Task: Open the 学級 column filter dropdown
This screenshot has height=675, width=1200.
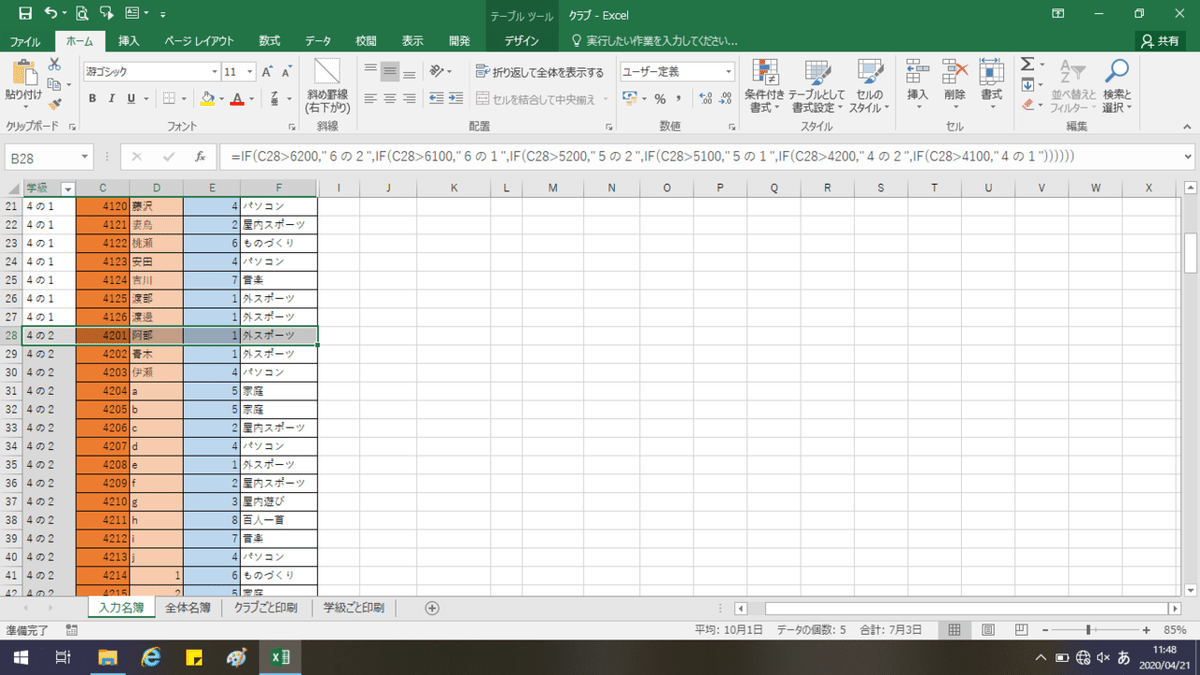Action: click(68, 188)
